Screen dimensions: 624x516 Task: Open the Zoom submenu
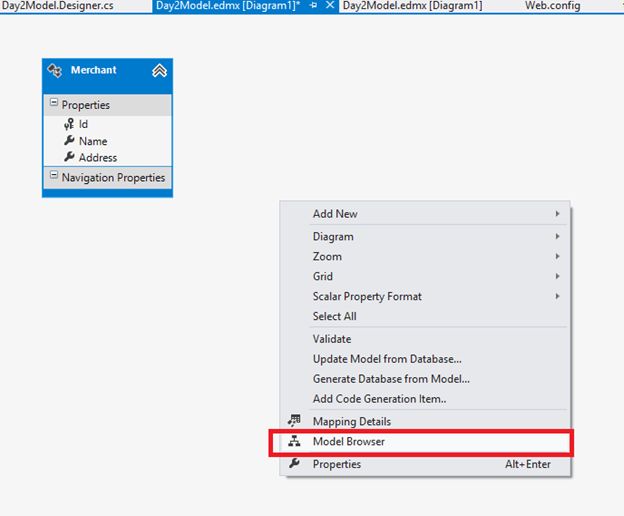327,257
